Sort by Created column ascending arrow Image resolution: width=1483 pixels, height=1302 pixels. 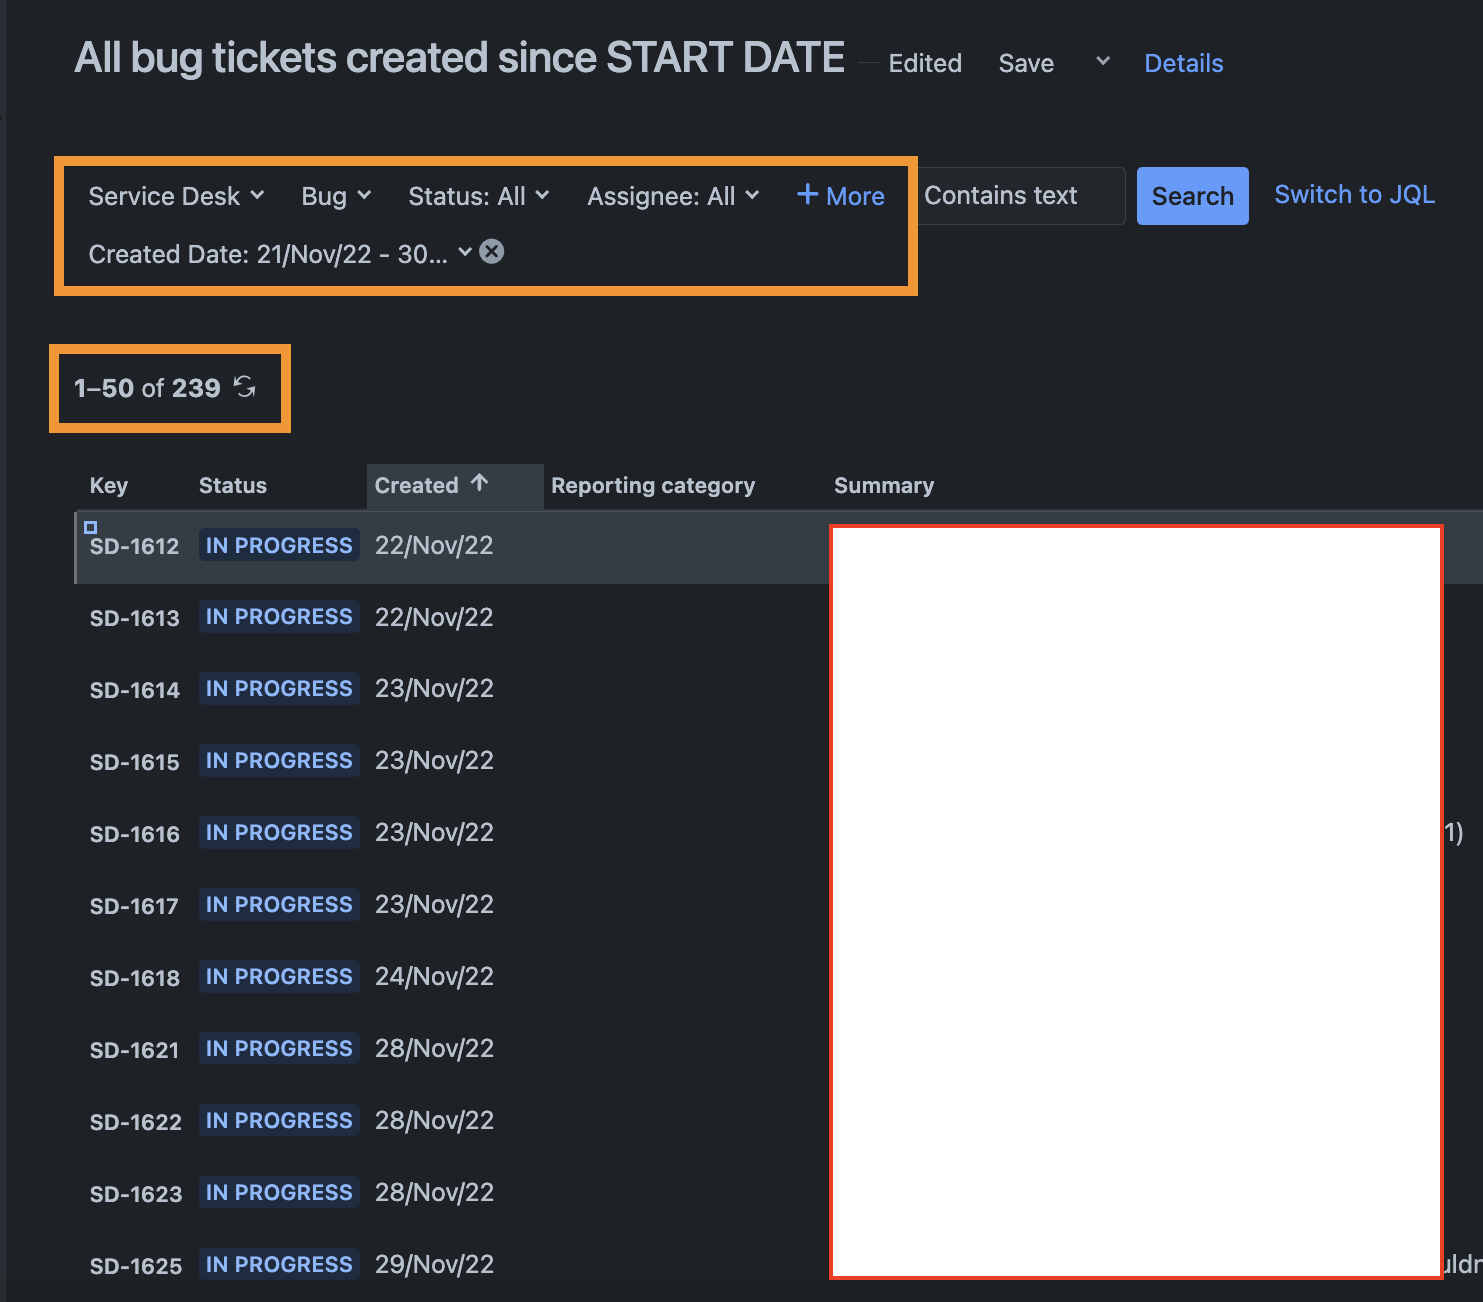(480, 483)
